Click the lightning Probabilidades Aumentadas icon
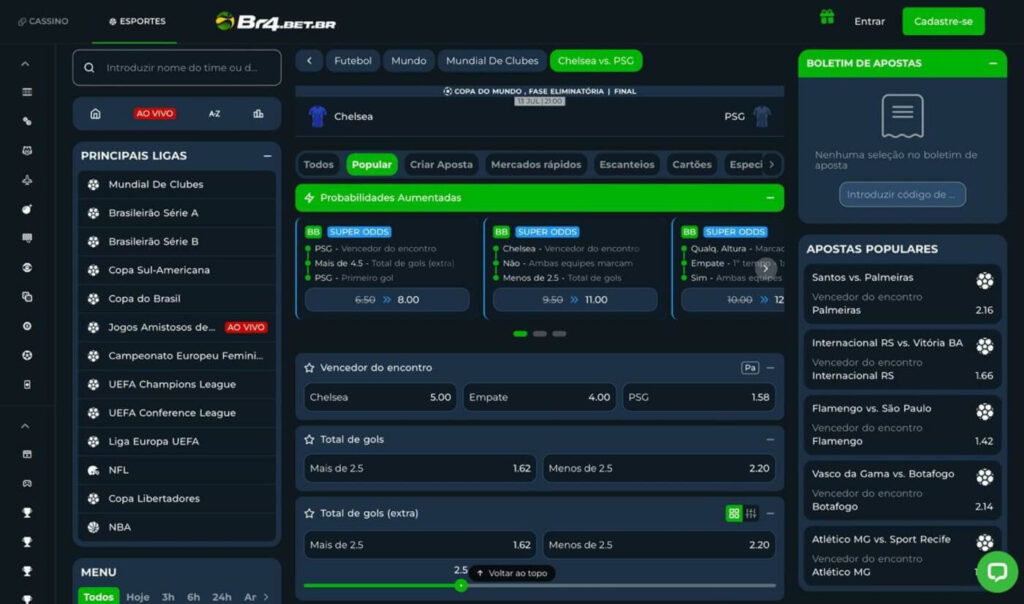Viewport: 1024px width, 604px height. (309, 198)
